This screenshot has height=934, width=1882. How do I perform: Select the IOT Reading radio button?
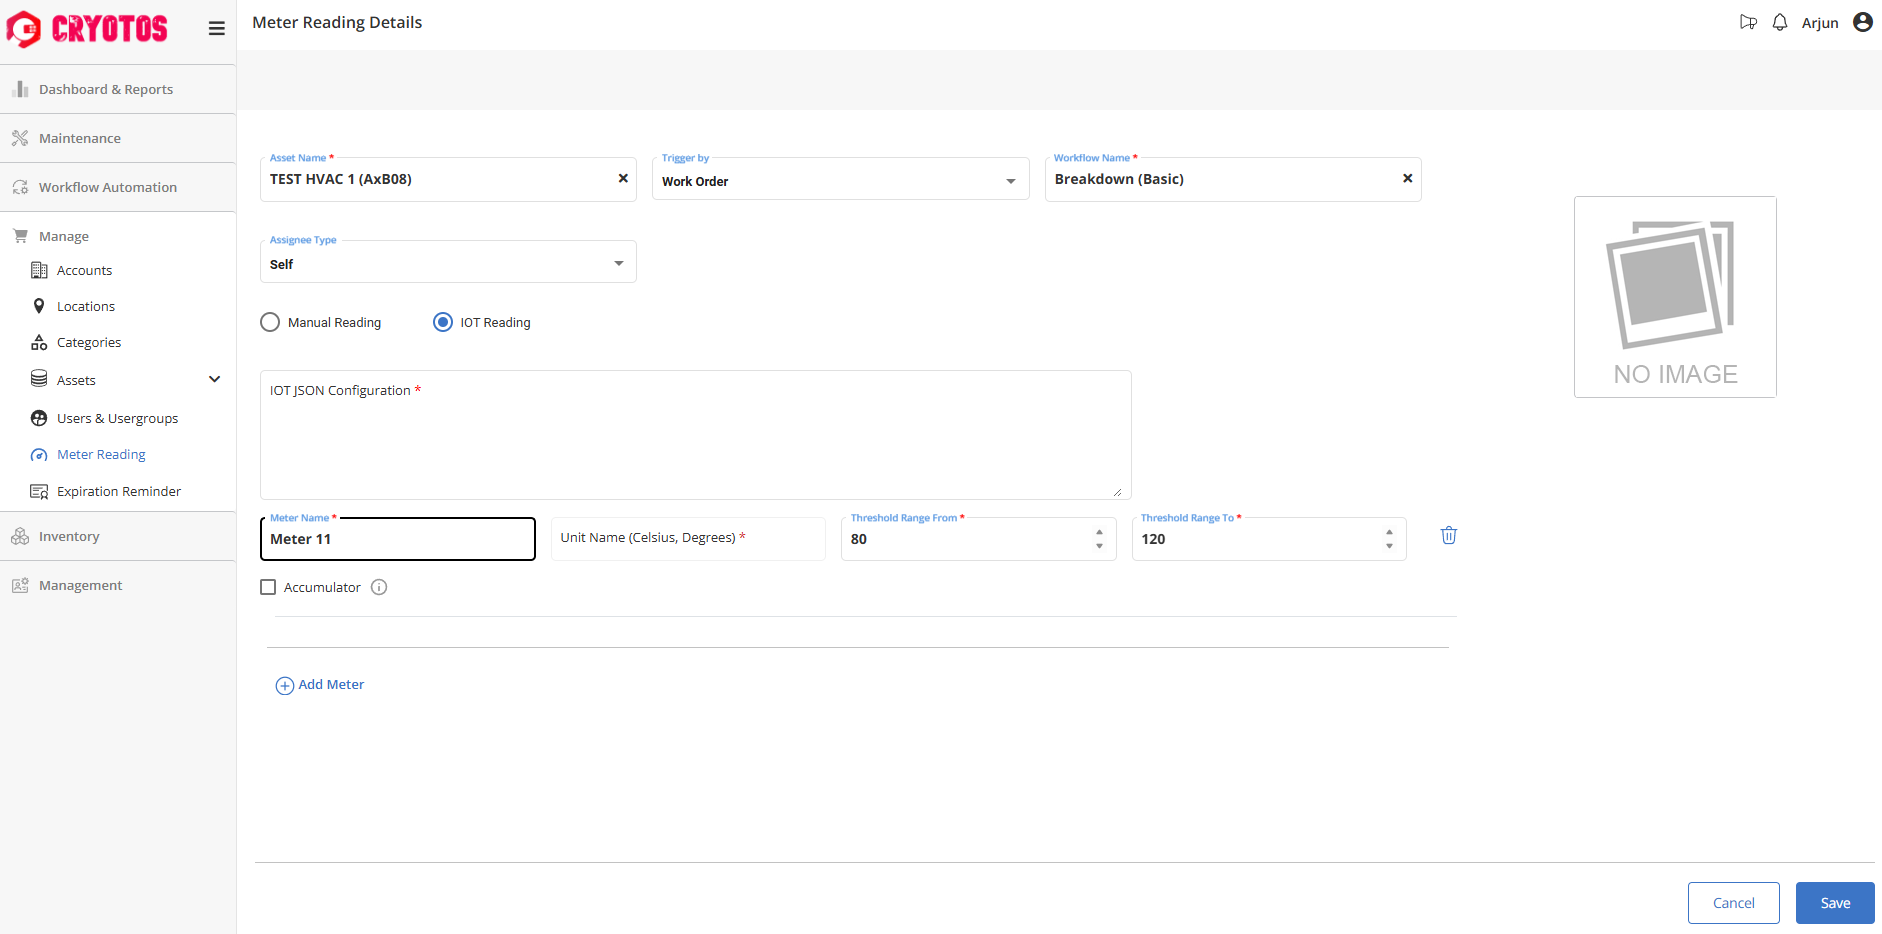coord(443,322)
